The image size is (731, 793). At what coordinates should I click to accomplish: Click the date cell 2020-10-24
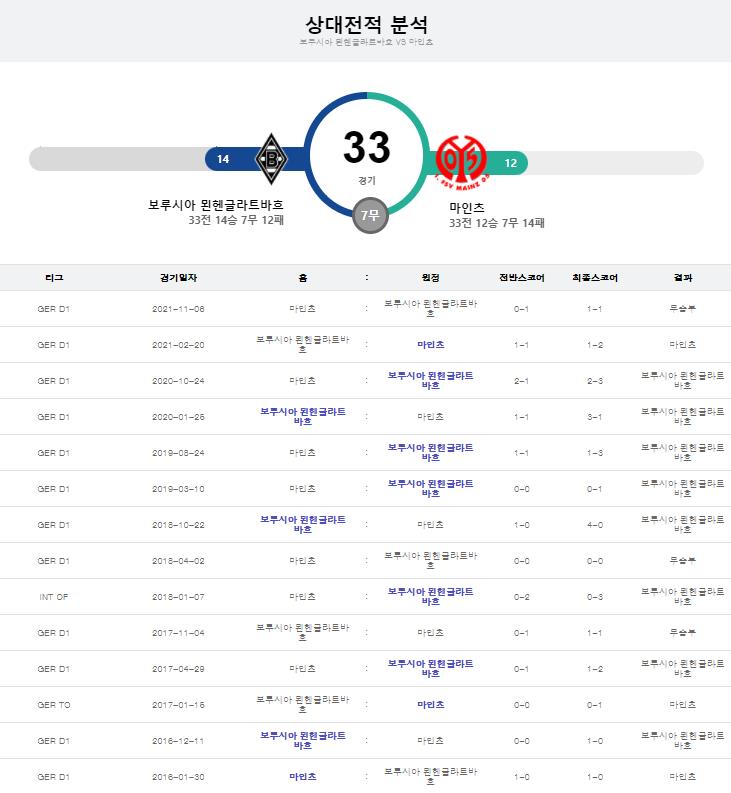[x=178, y=381]
